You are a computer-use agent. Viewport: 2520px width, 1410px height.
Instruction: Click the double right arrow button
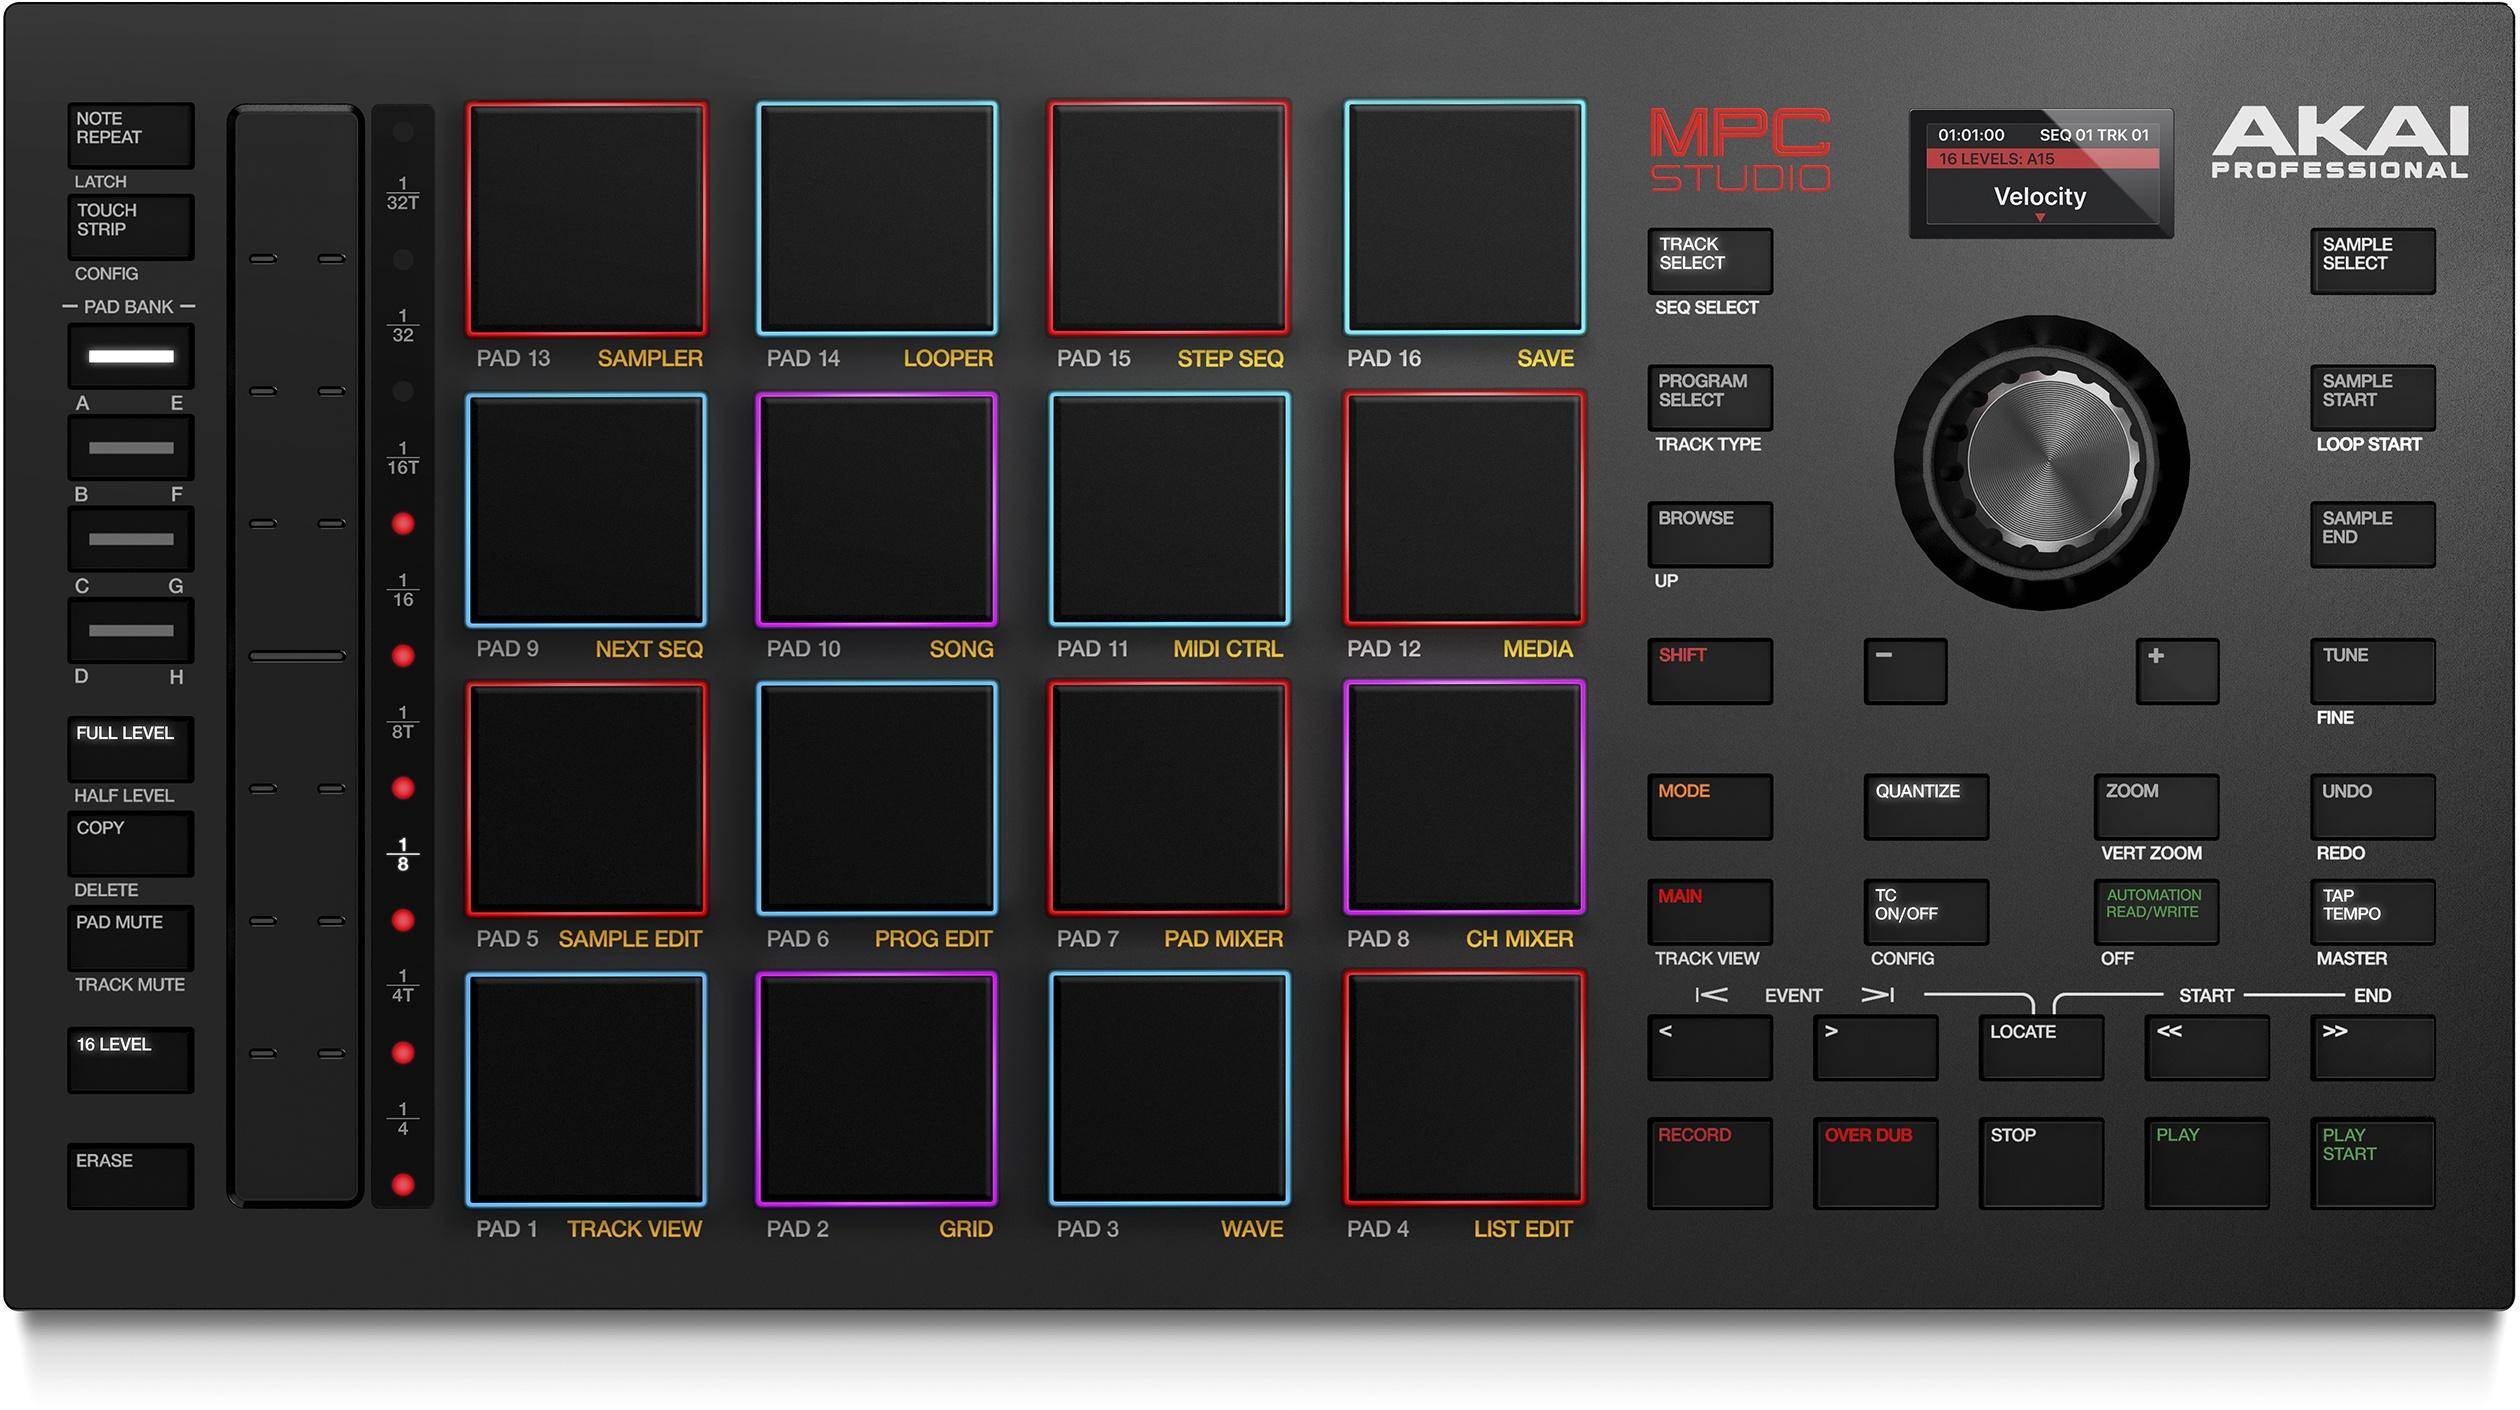(x=2373, y=1048)
